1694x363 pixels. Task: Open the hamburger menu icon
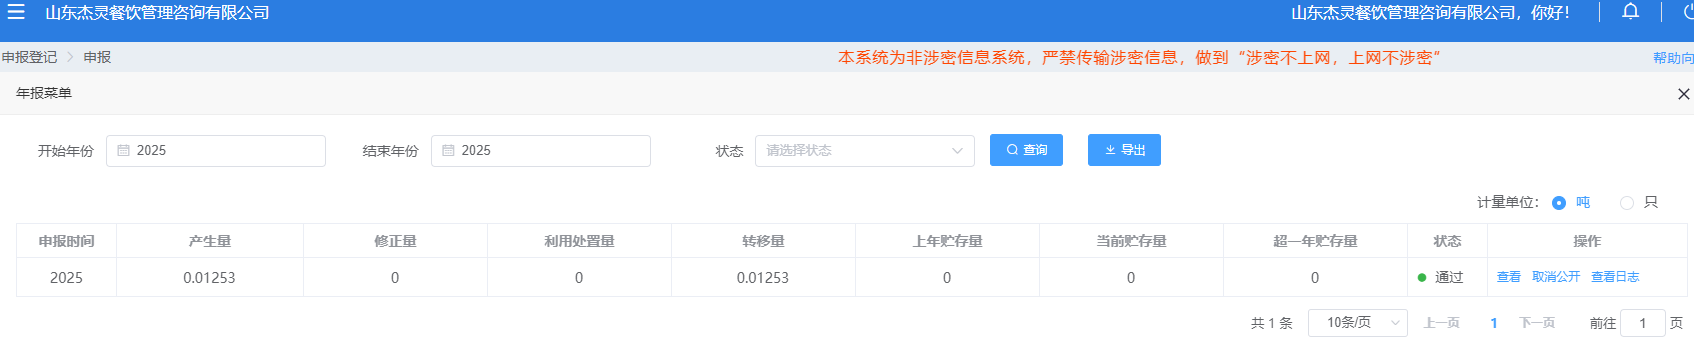click(16, 12)
